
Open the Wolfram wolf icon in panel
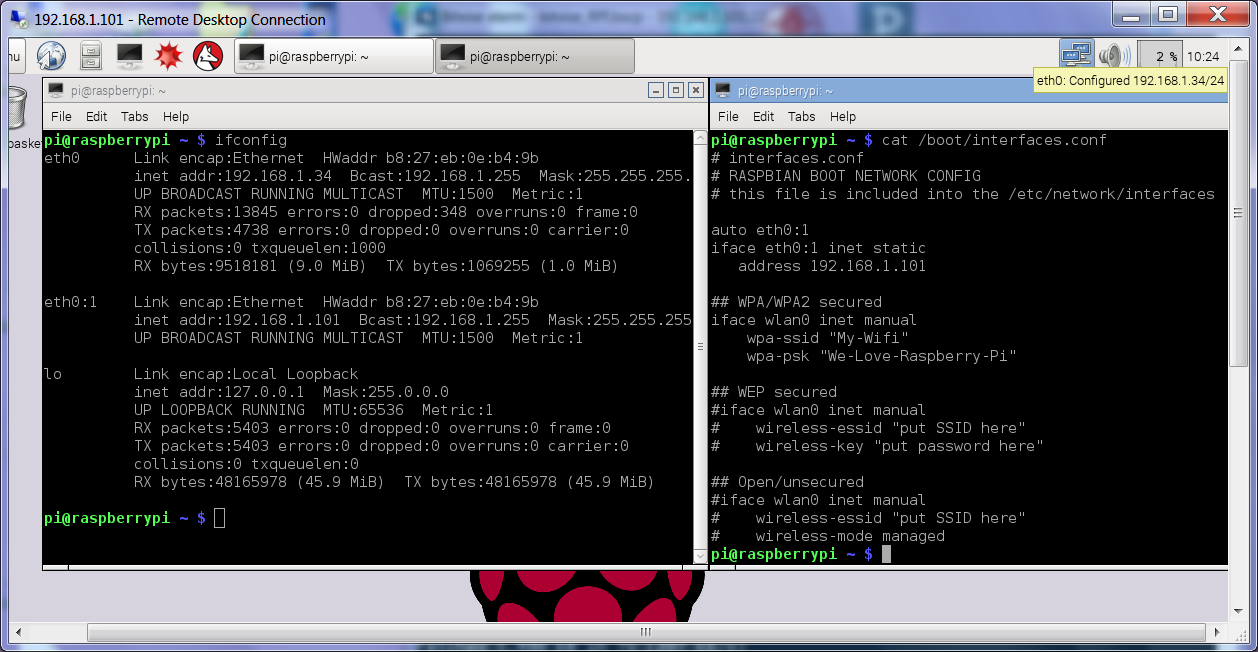coord(207,56)
